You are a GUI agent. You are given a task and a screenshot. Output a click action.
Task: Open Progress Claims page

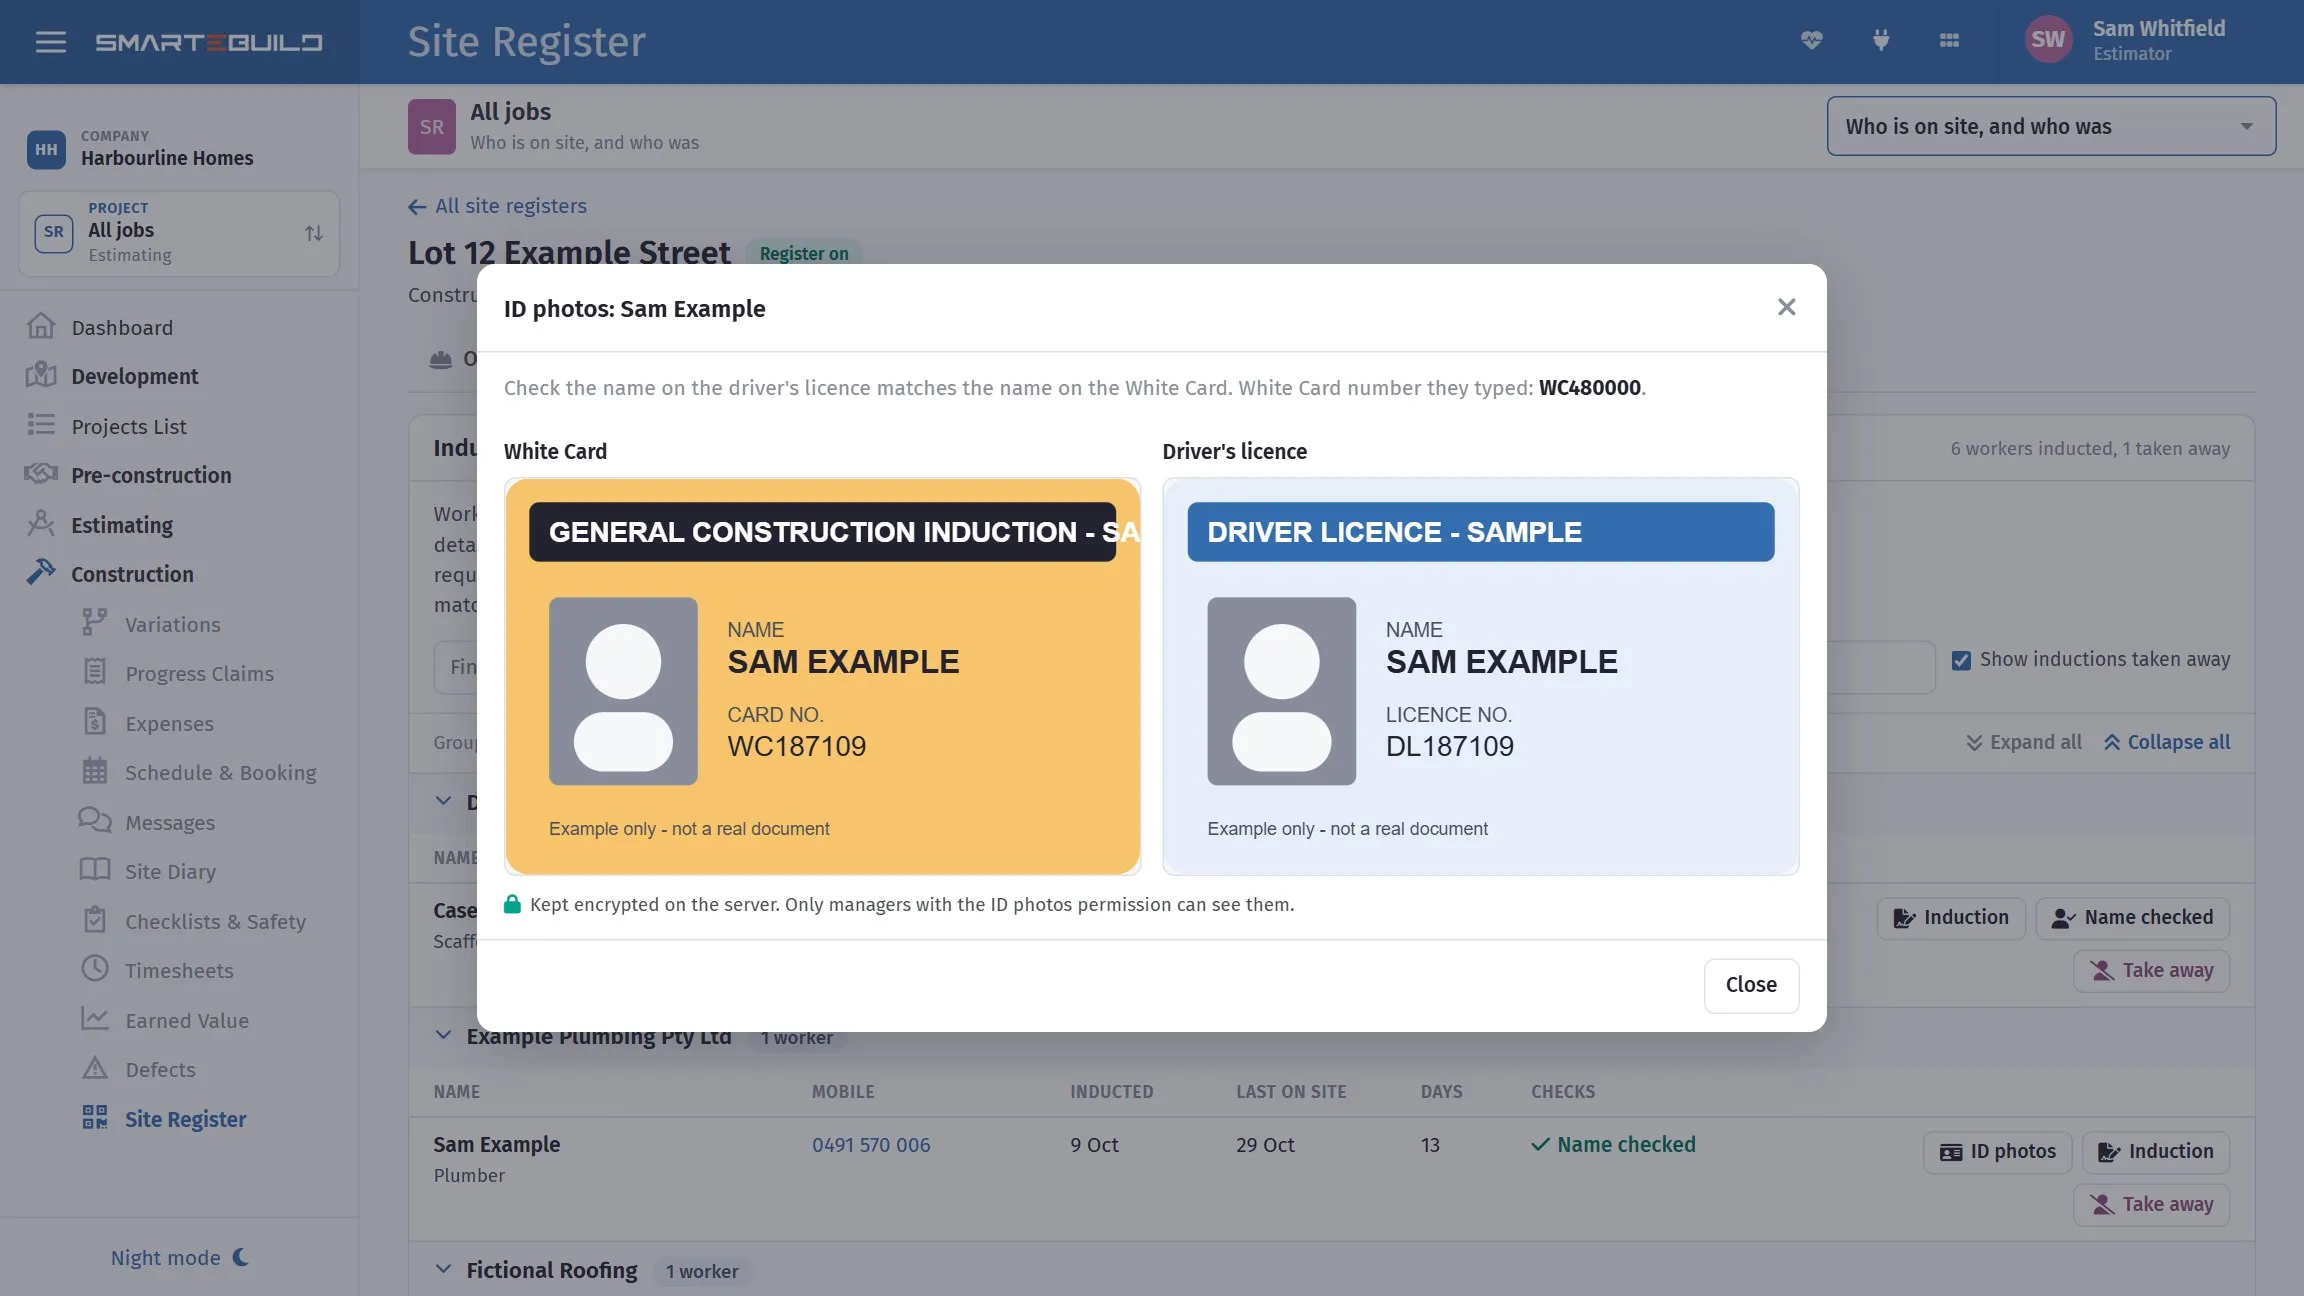point(199,674)
